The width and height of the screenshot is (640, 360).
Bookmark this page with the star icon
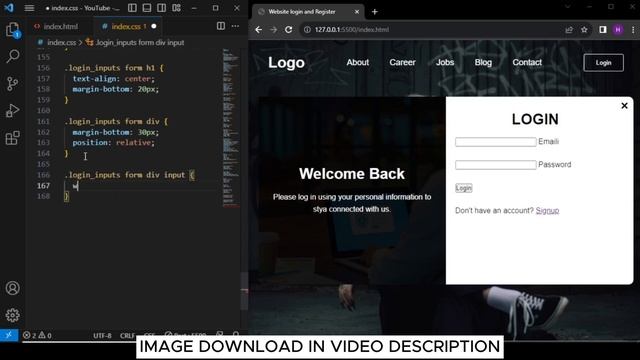point(584,30)
